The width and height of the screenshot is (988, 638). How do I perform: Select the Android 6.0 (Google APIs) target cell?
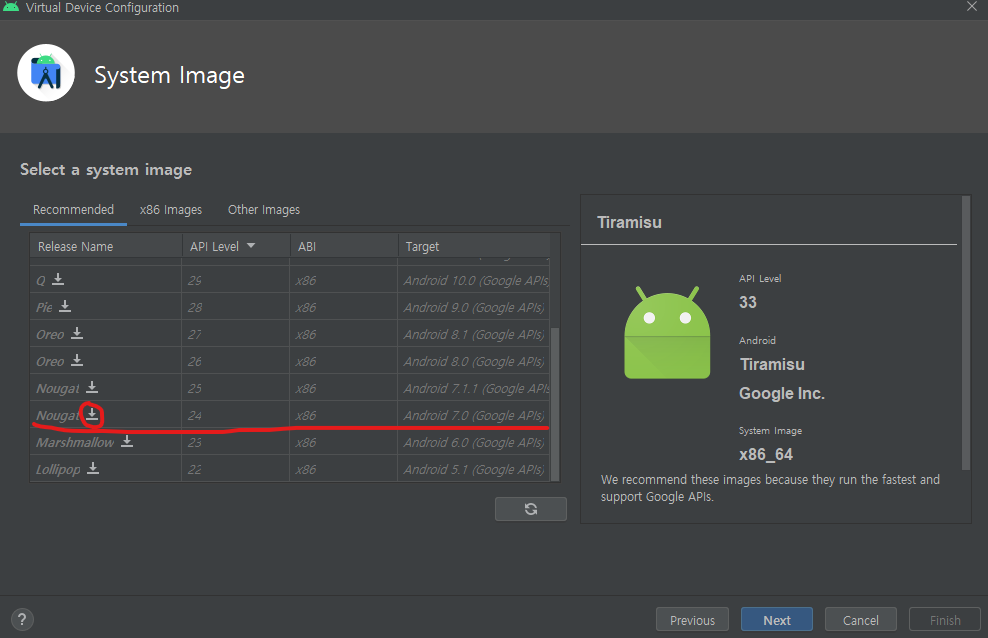click(473, 442)
